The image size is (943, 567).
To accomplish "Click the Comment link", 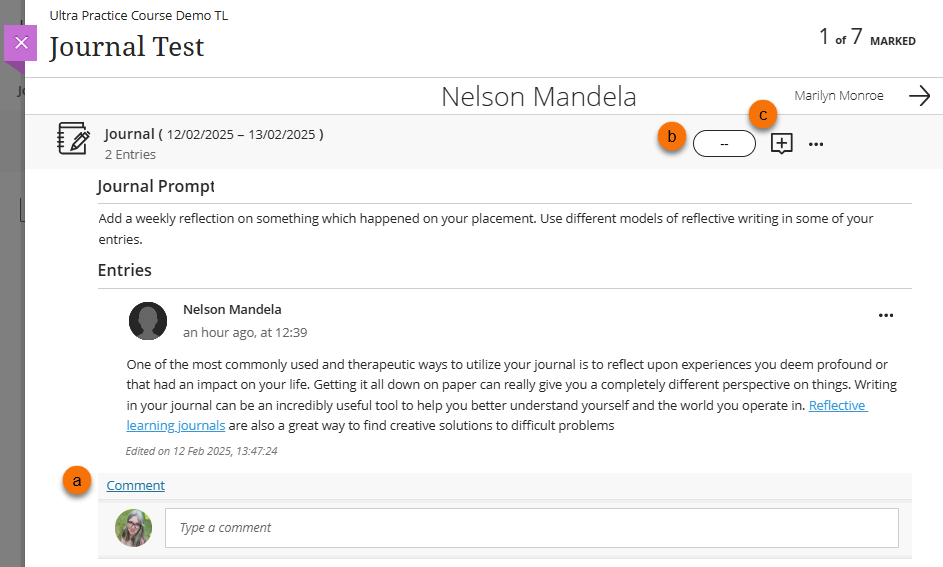I will click(x=136, y=486).
